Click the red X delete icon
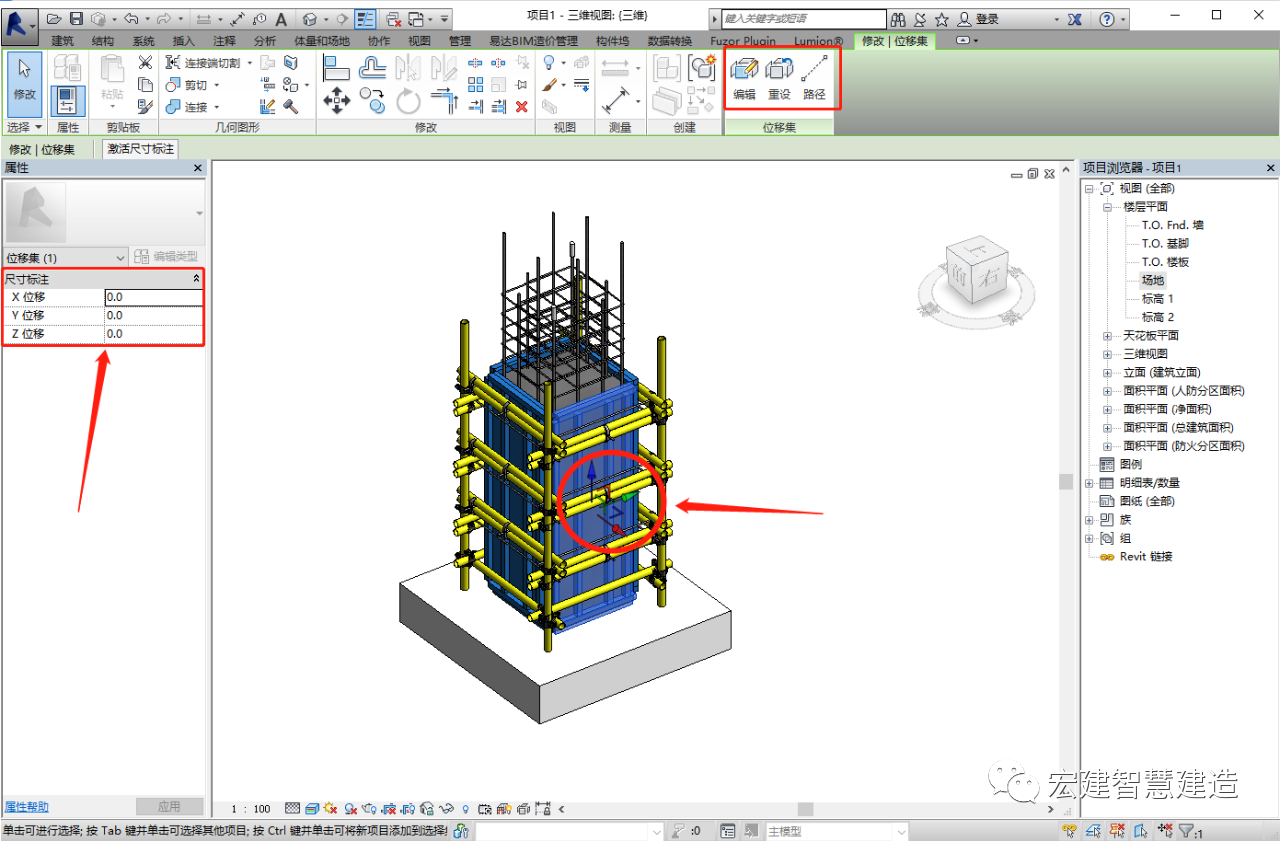 tap(521, 106)
